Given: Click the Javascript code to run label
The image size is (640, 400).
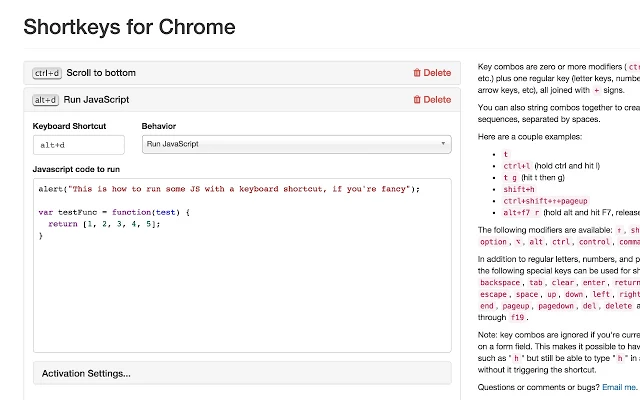Looking at the screenshot, I should pos(76,169).
